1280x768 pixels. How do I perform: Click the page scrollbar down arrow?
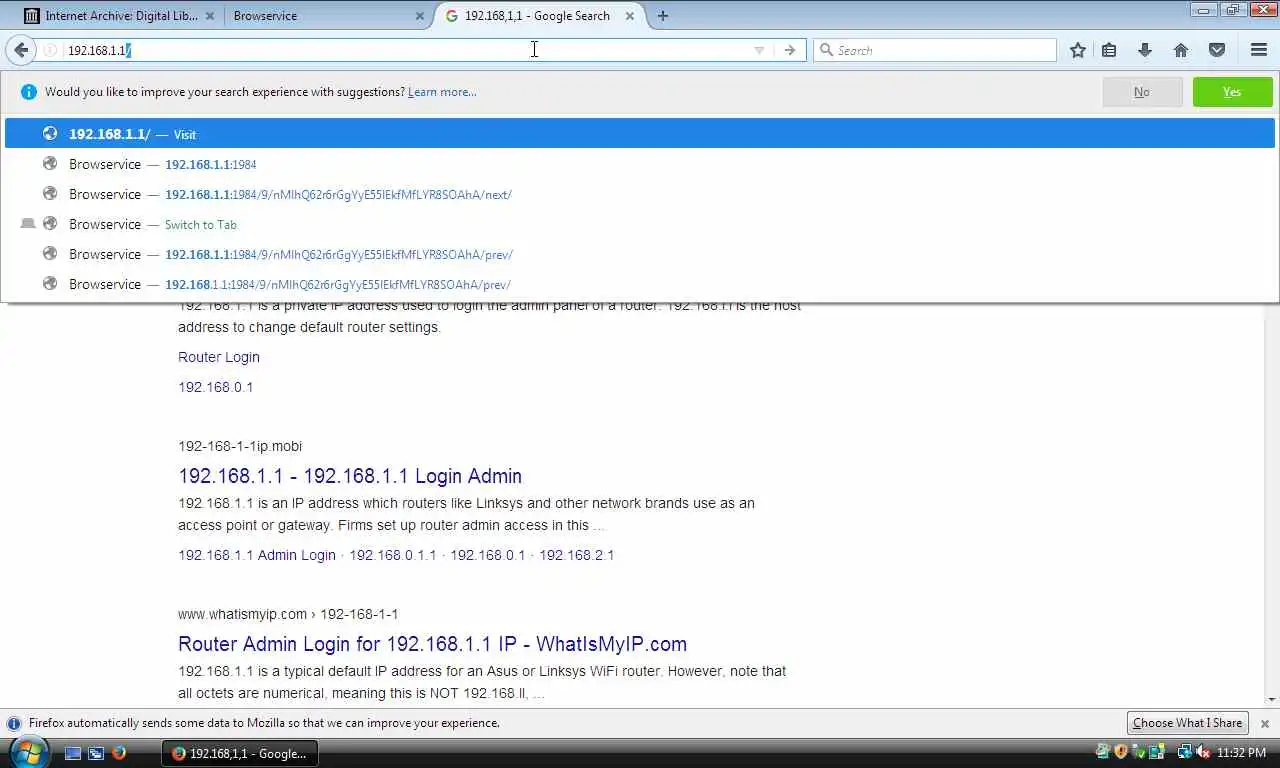pyautogui.click(x=1272, y=700)
